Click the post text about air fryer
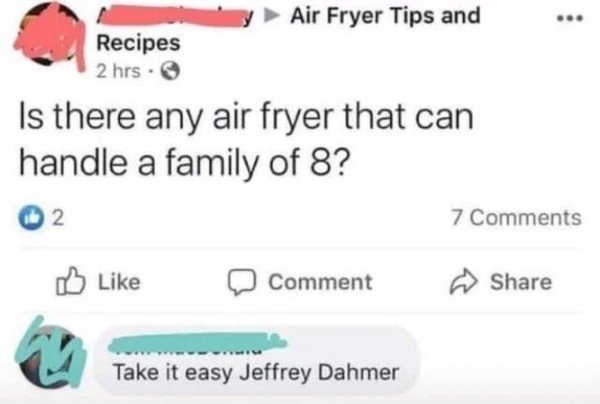600x404 pixels. coord(246,140)
